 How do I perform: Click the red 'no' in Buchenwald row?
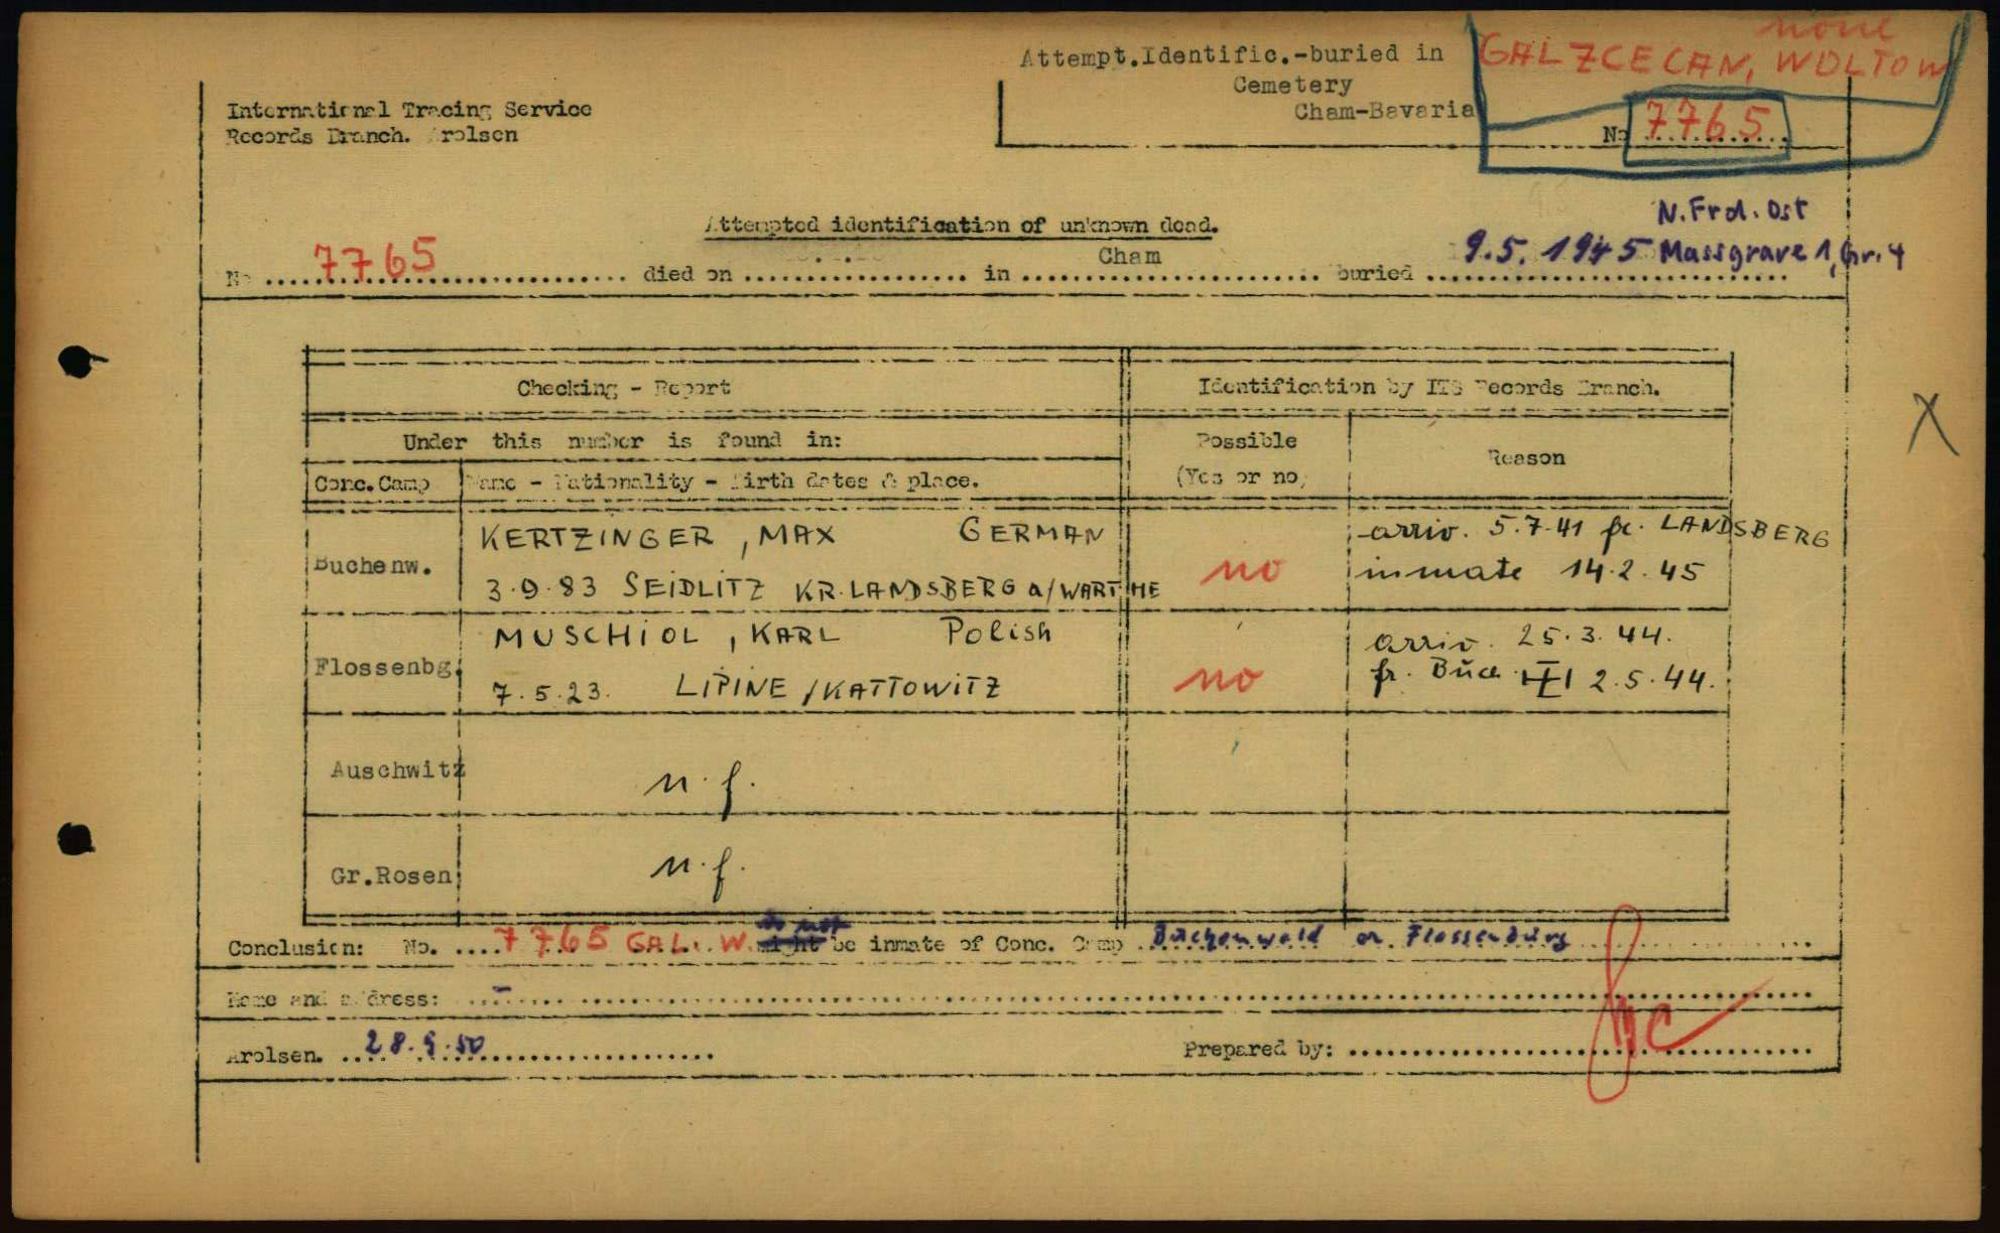pos(1242,571)
